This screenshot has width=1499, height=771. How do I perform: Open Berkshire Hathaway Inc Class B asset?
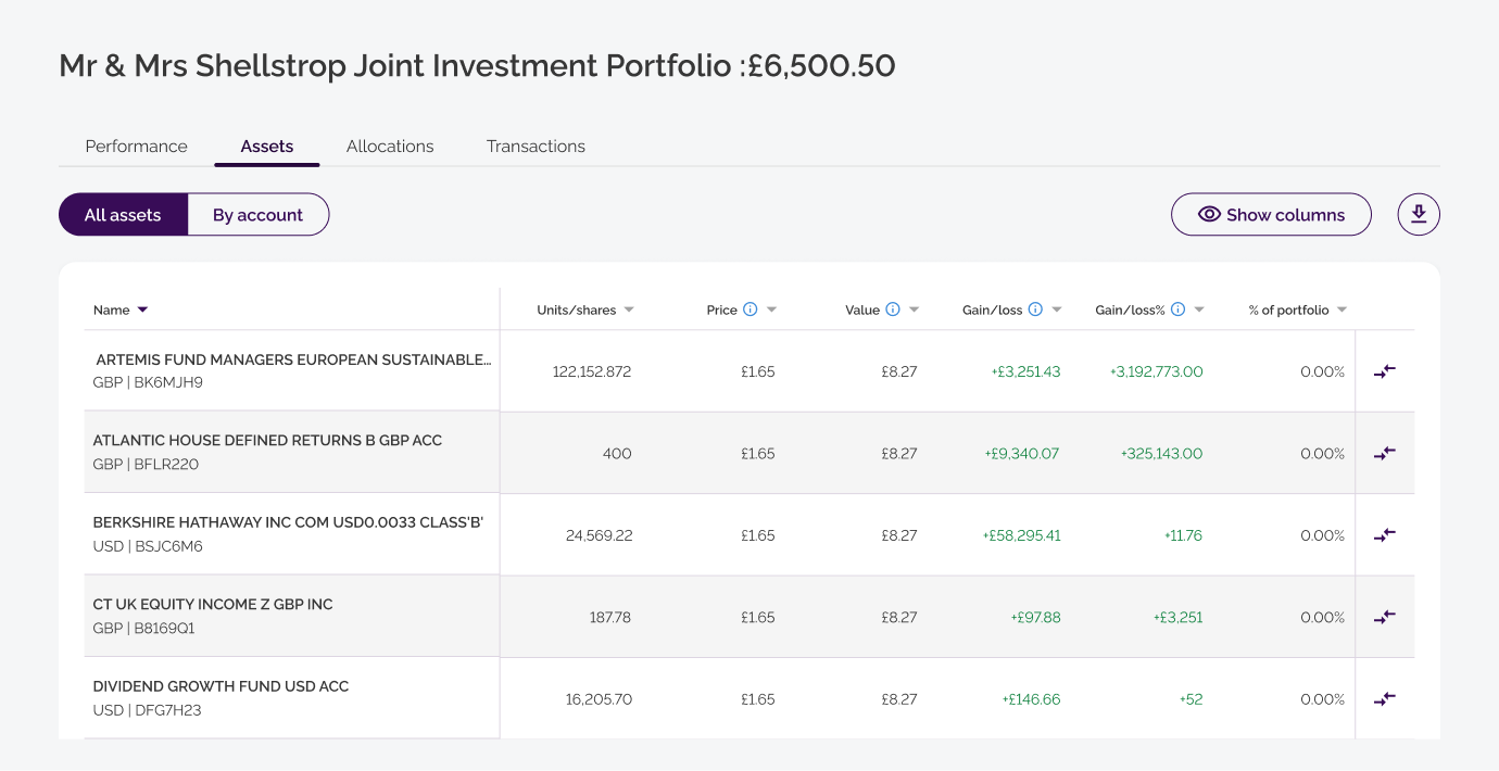(x=288, y=522)
